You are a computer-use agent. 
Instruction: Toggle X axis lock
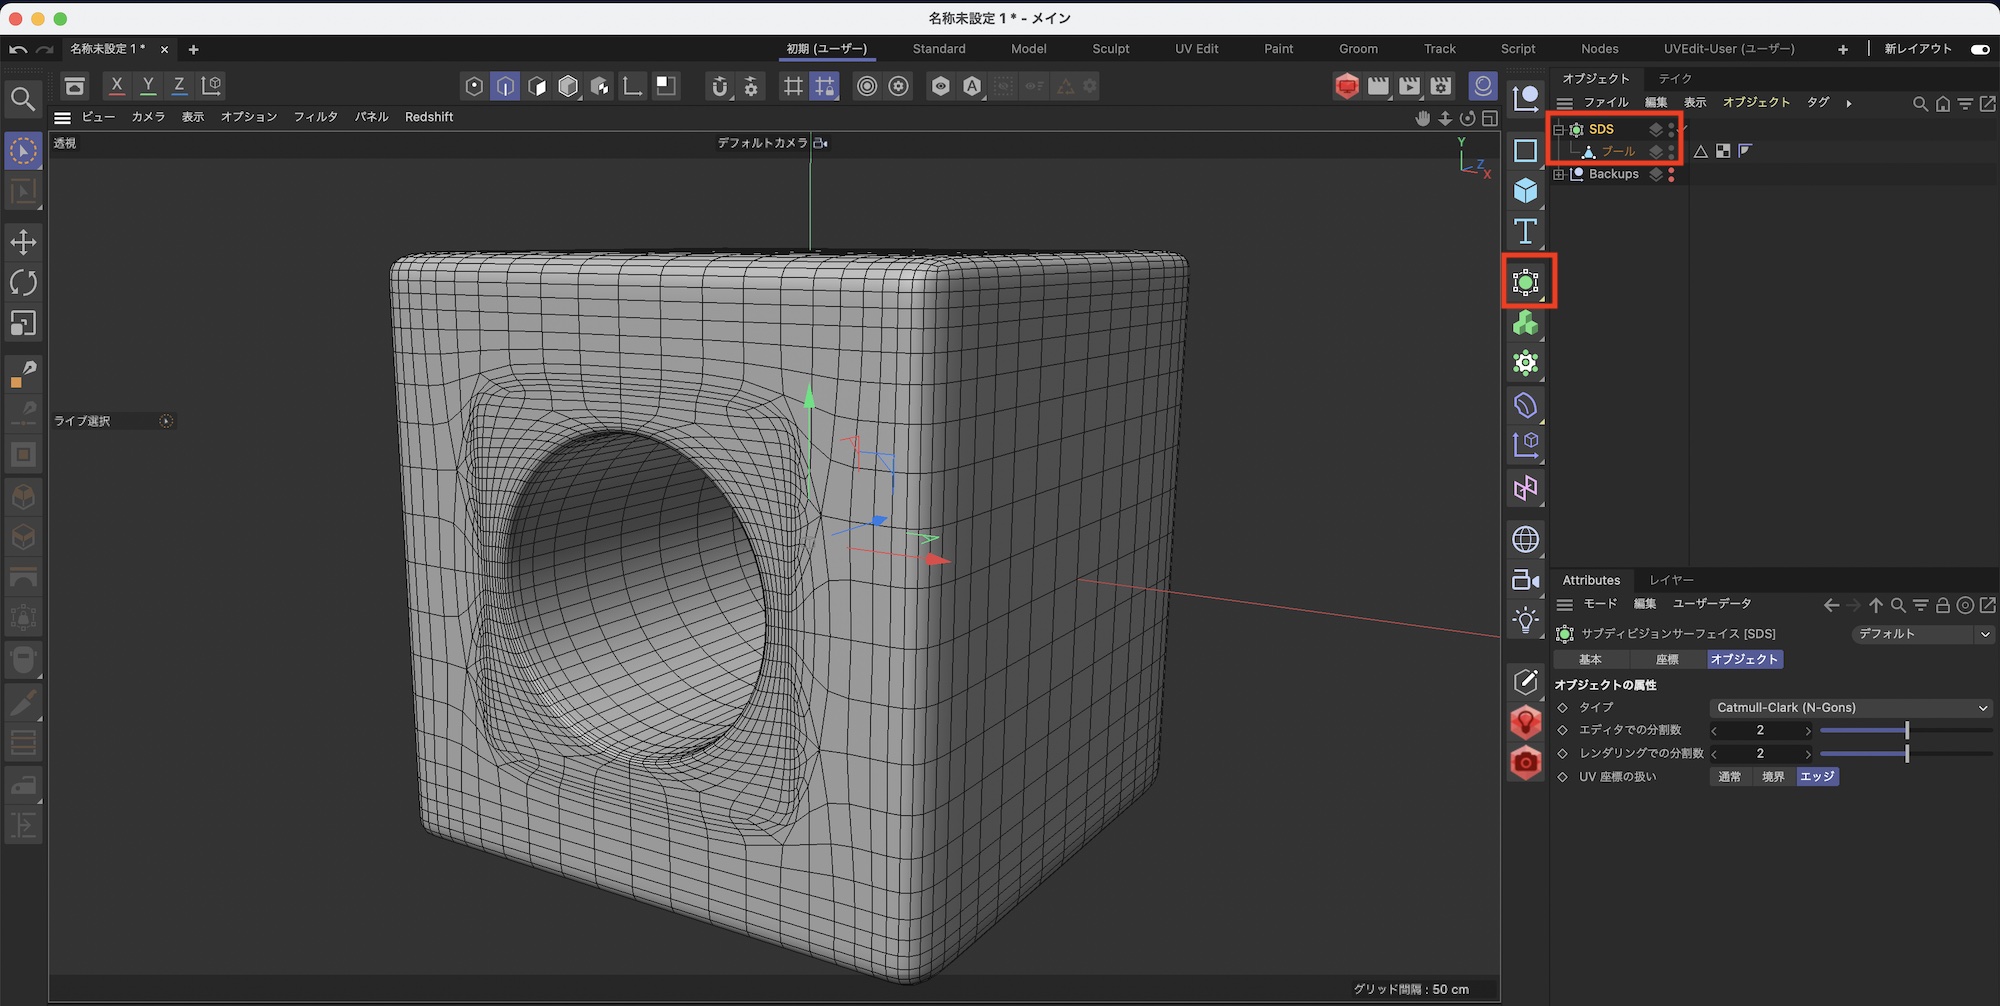pos(117,86)
